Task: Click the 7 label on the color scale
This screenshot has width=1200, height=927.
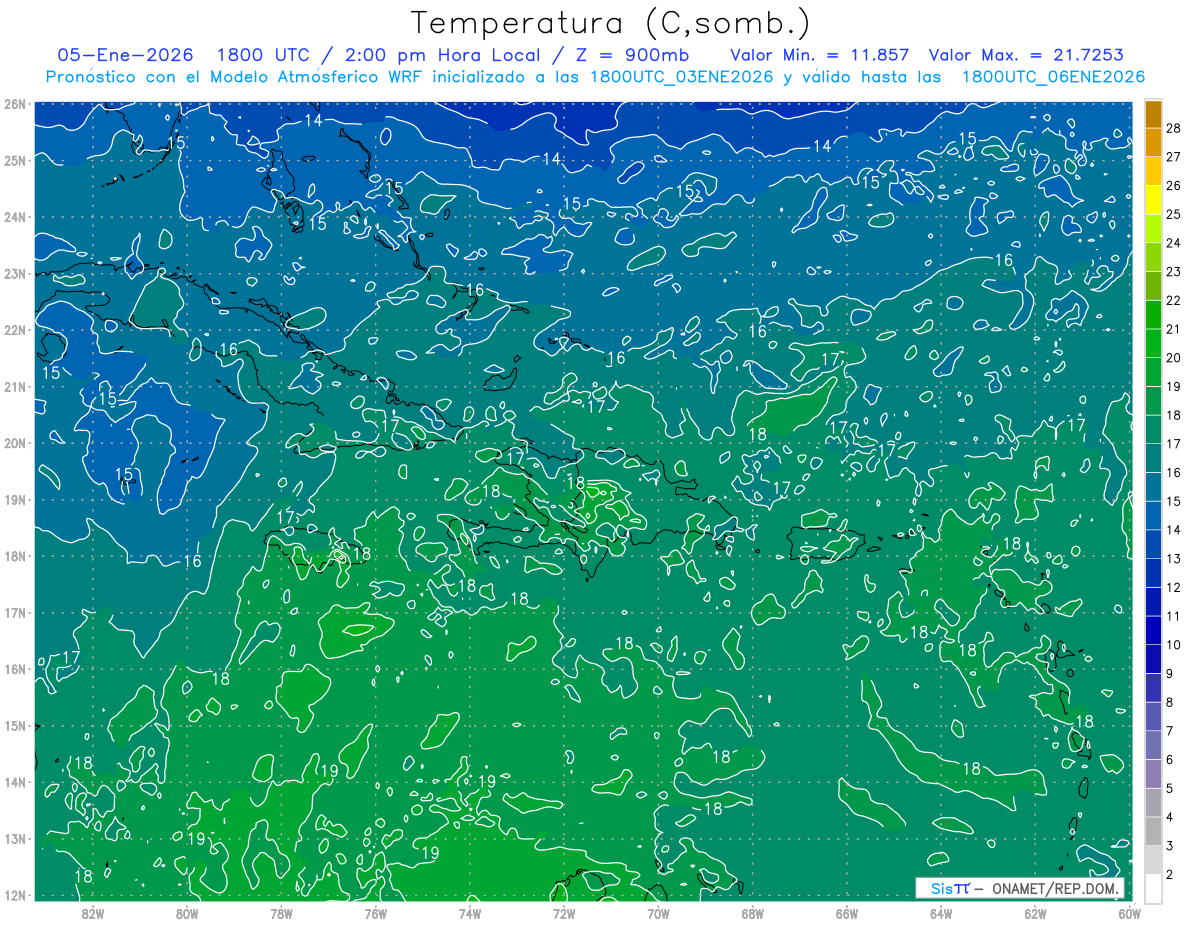Action: coord(1170,732)
